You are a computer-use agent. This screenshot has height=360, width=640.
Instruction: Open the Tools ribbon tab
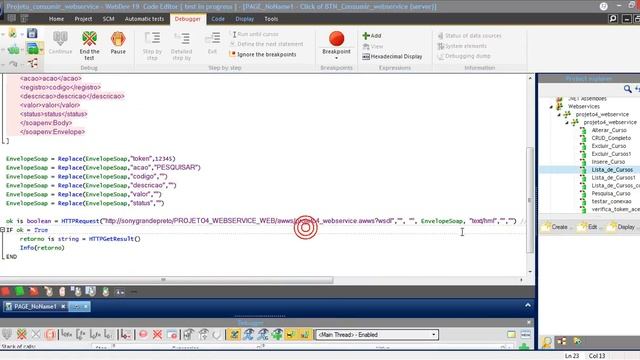(x=271, y=19)
